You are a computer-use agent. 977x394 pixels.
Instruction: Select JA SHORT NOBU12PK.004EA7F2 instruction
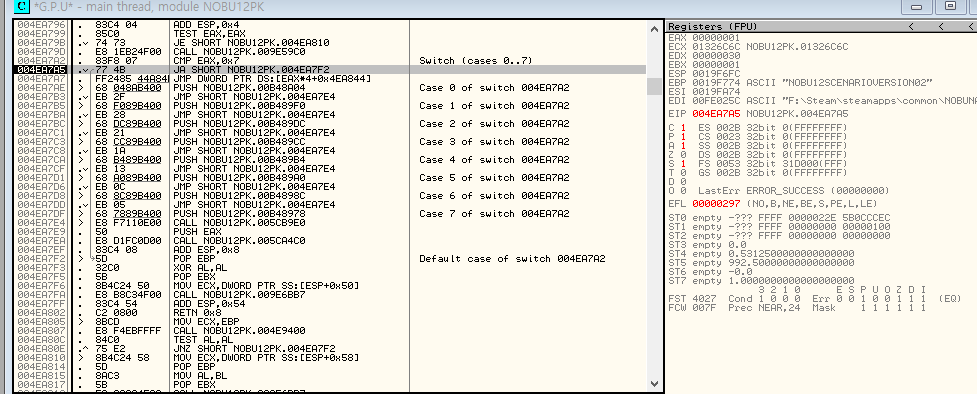click(x=252, y=70)
